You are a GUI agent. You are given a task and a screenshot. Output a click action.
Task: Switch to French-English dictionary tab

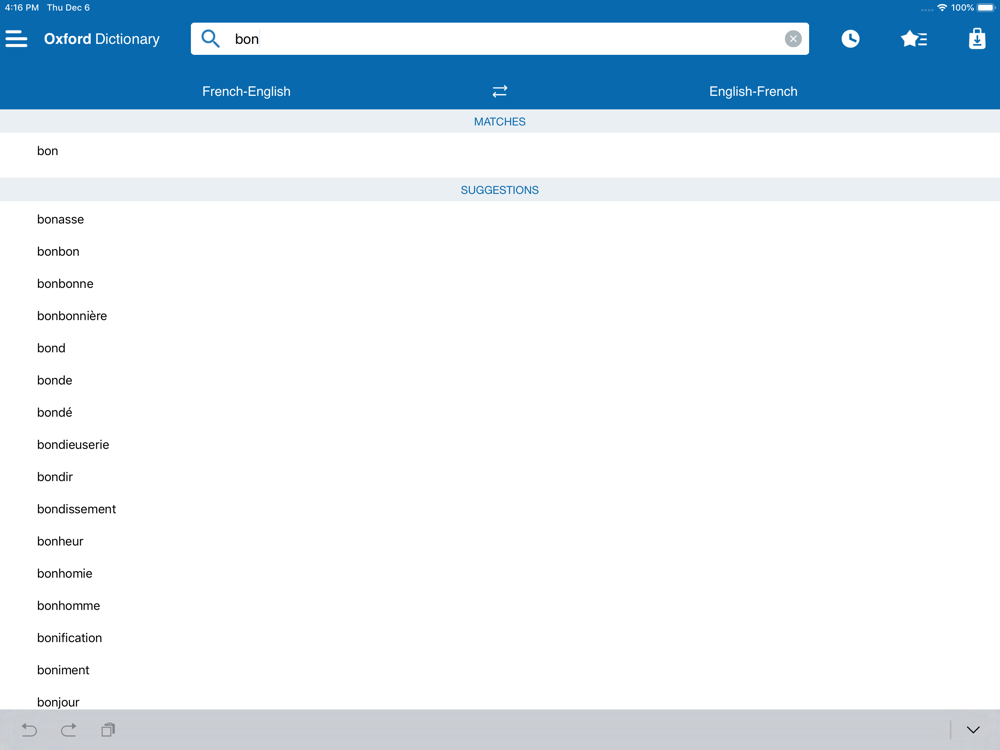click(x=246, y=91)
